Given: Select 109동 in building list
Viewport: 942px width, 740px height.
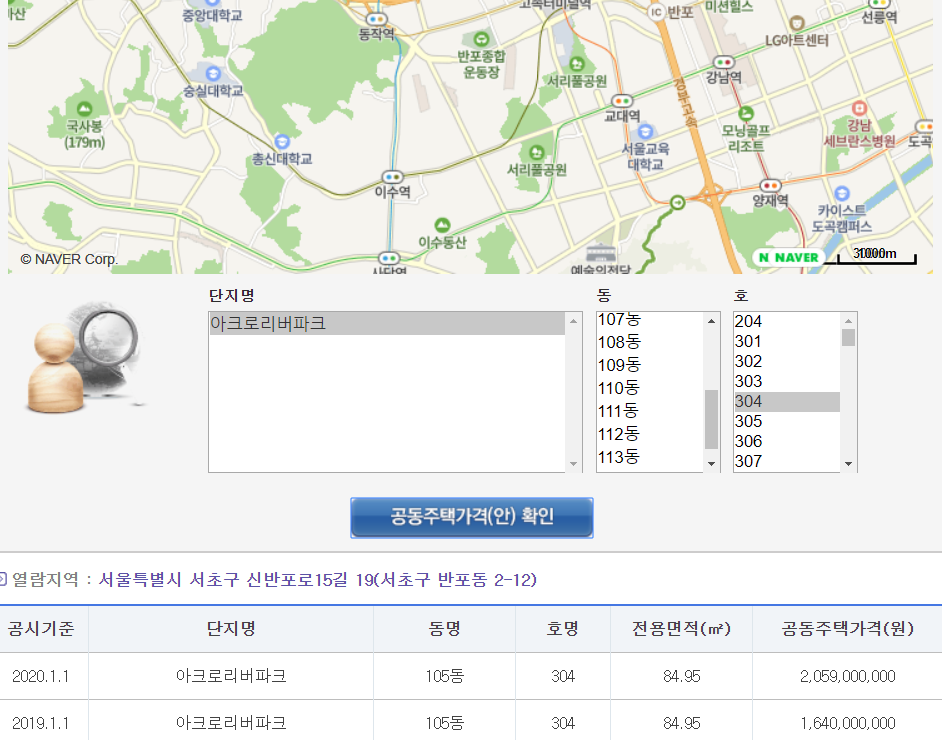Looking at the screenshot, I should click(649, 365).
